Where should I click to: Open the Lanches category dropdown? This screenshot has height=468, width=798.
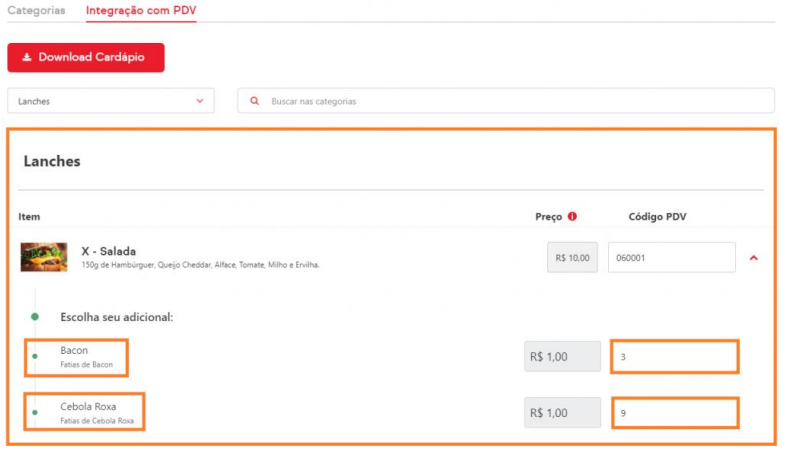(110, 101)
